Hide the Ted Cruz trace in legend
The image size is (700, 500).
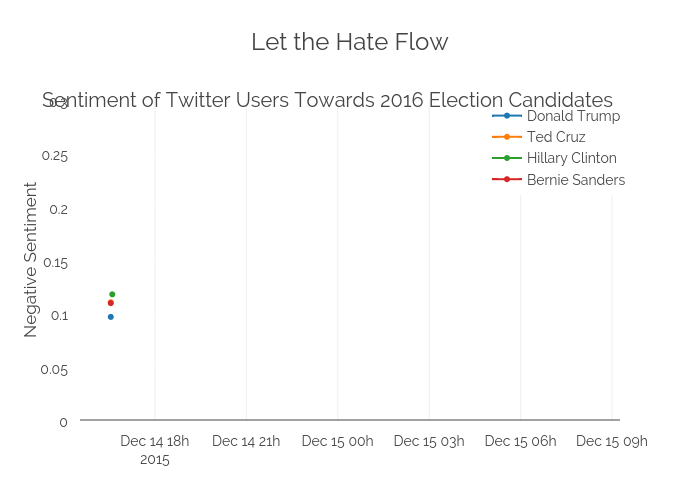click(x=556, y=137)
